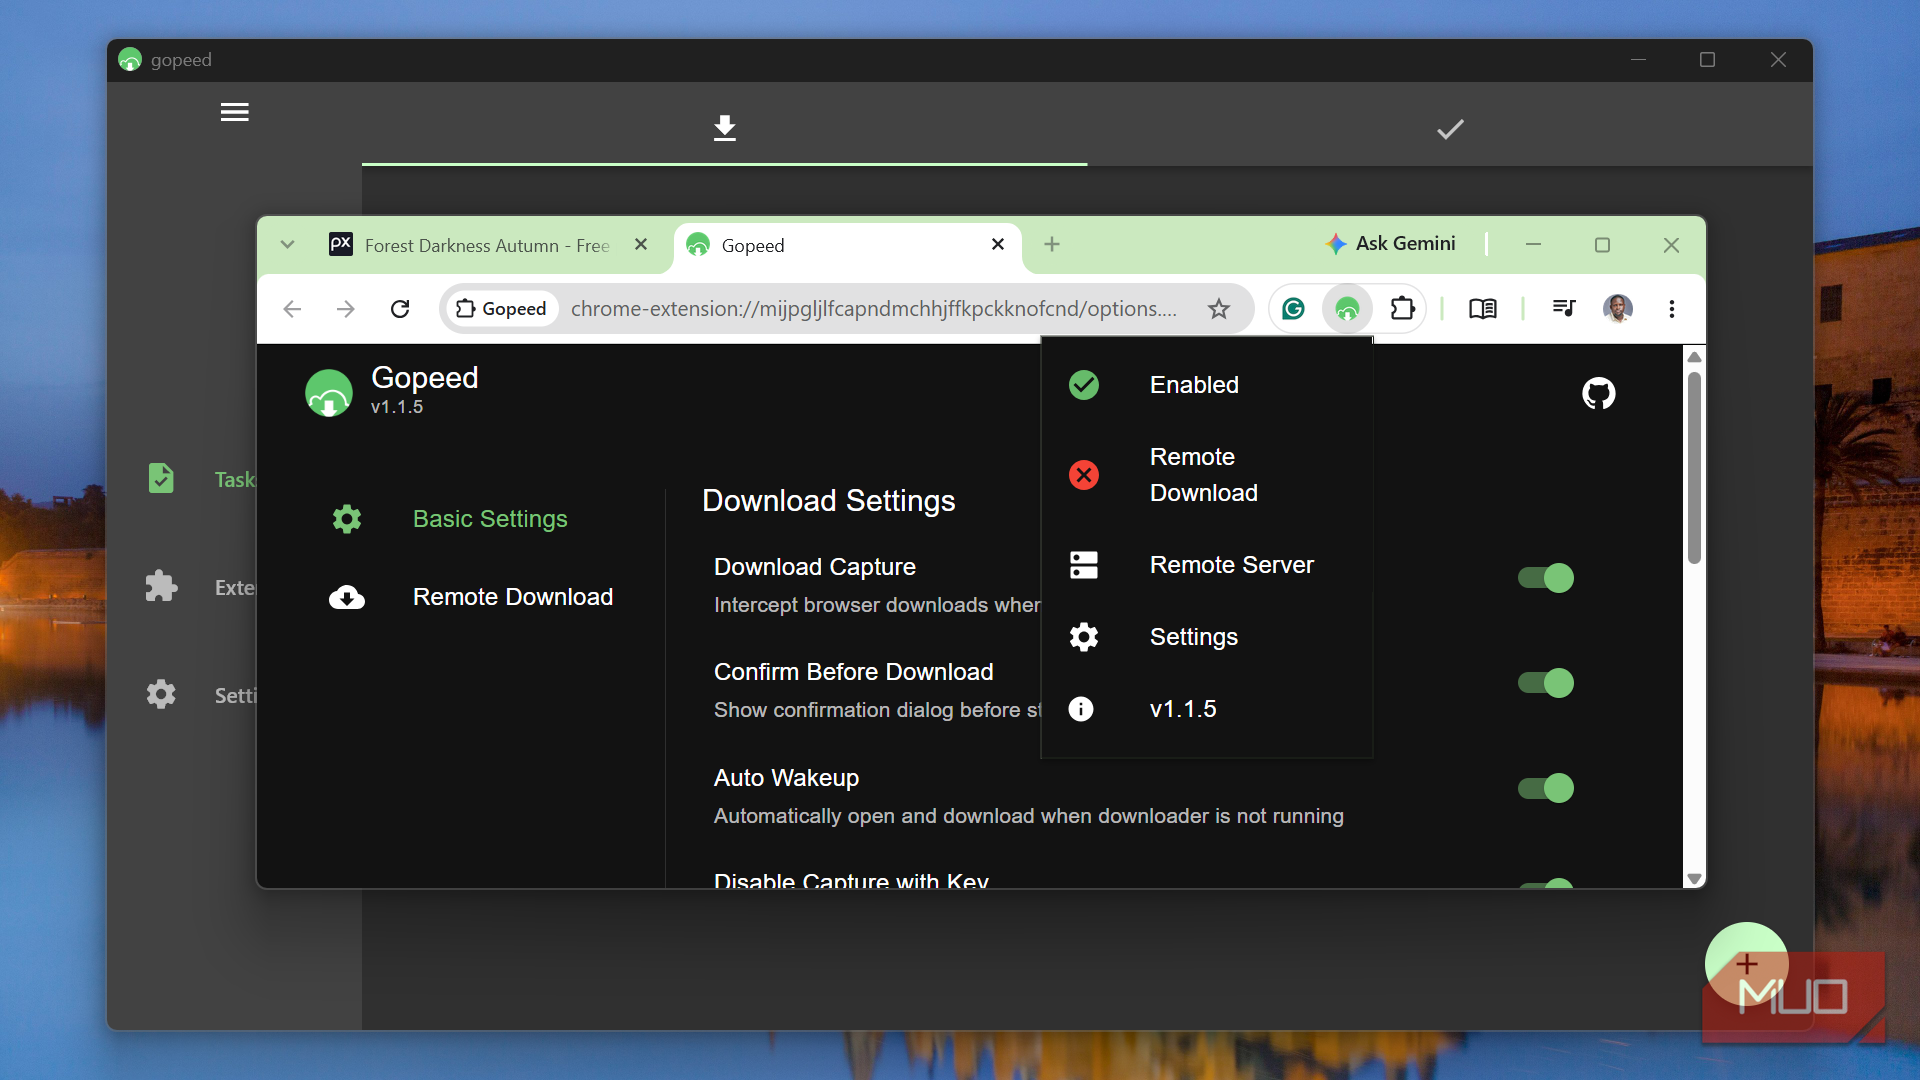Bookmark this page with star icon
The width and height of the screenshot is (1920, 1080).
[x=1218, y=309]
